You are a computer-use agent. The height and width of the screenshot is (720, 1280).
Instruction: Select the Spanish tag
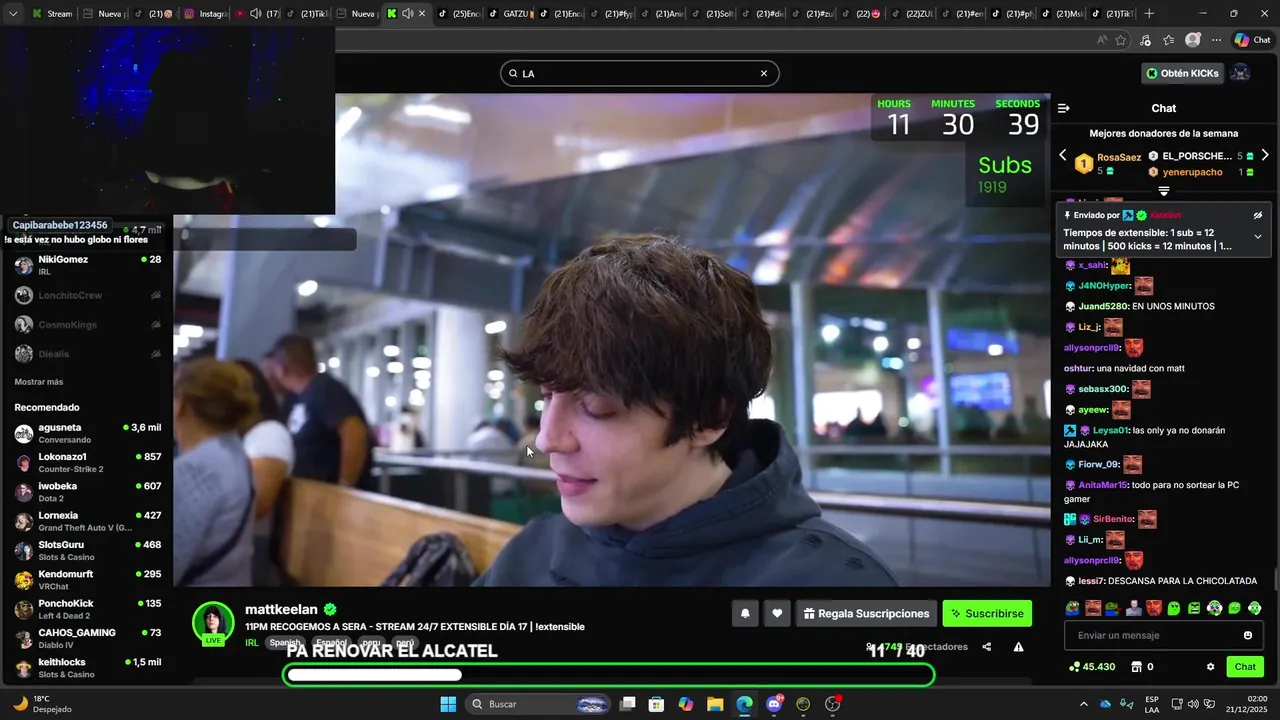(x=284, y=643)
